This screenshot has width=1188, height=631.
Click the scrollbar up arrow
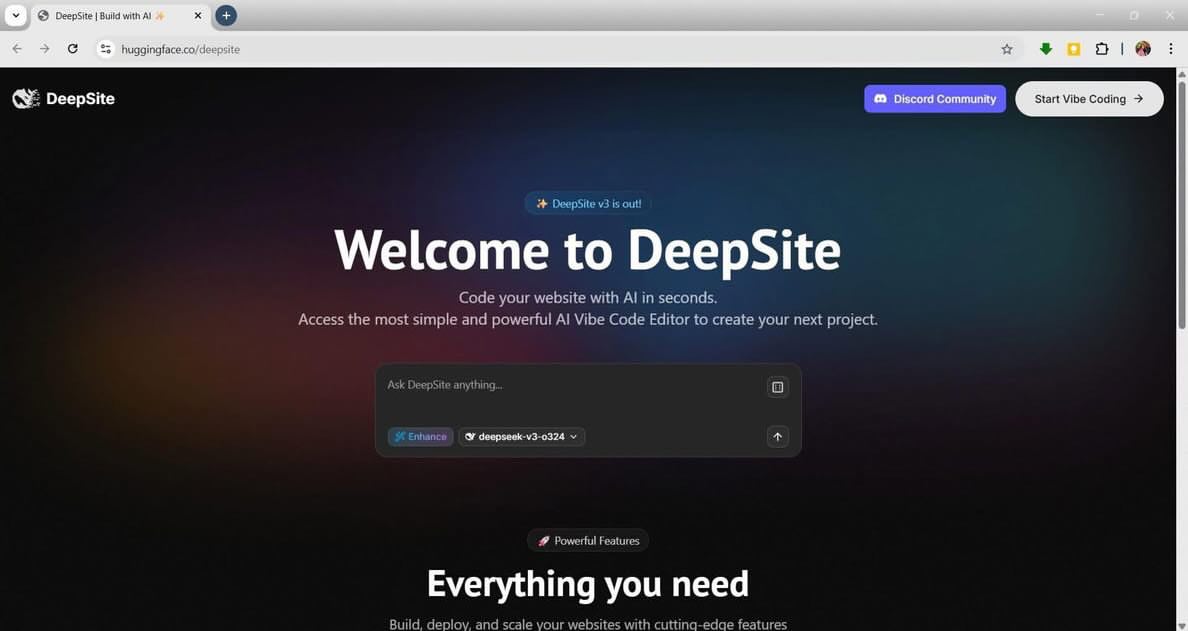pos(1181,73)
